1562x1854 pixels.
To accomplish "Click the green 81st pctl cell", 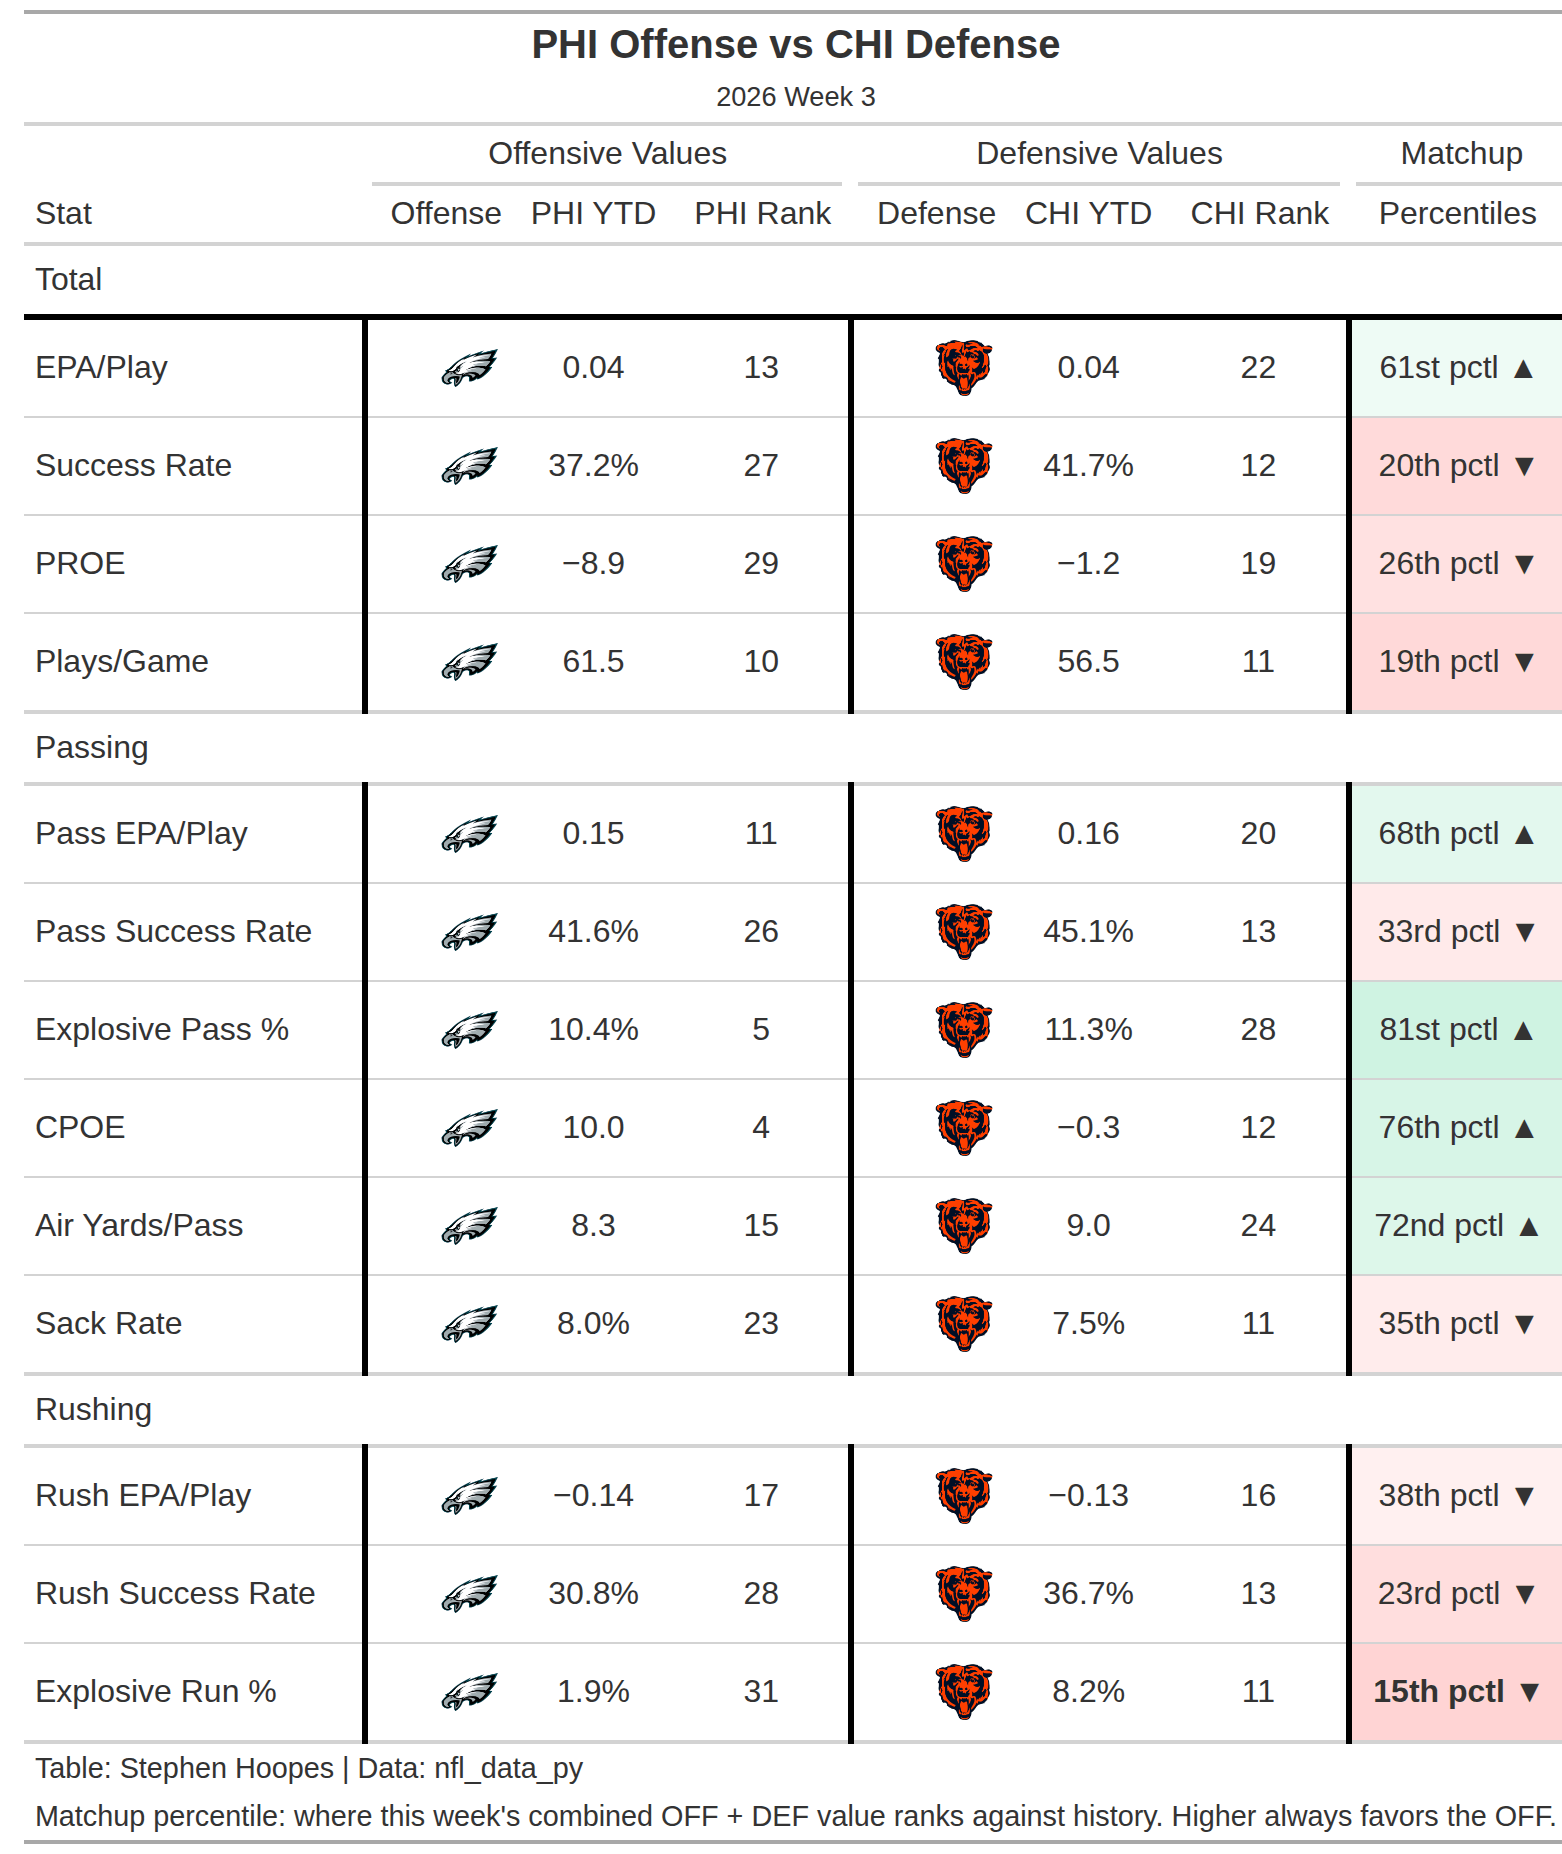I will pos(1456,1030).
